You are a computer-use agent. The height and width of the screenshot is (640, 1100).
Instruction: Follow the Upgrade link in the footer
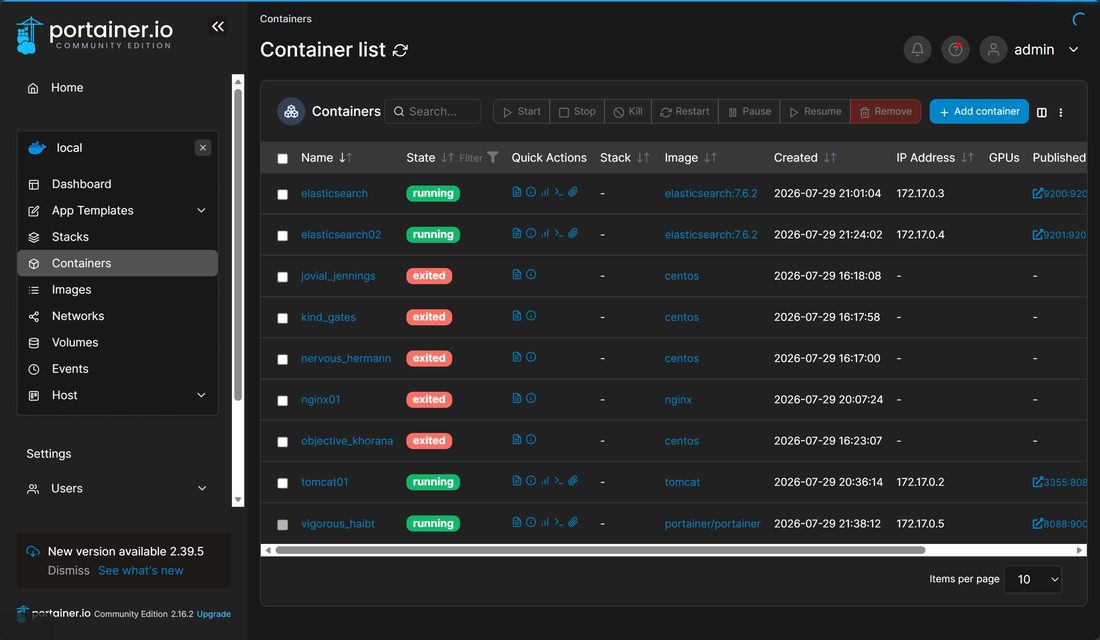point(213,614)
